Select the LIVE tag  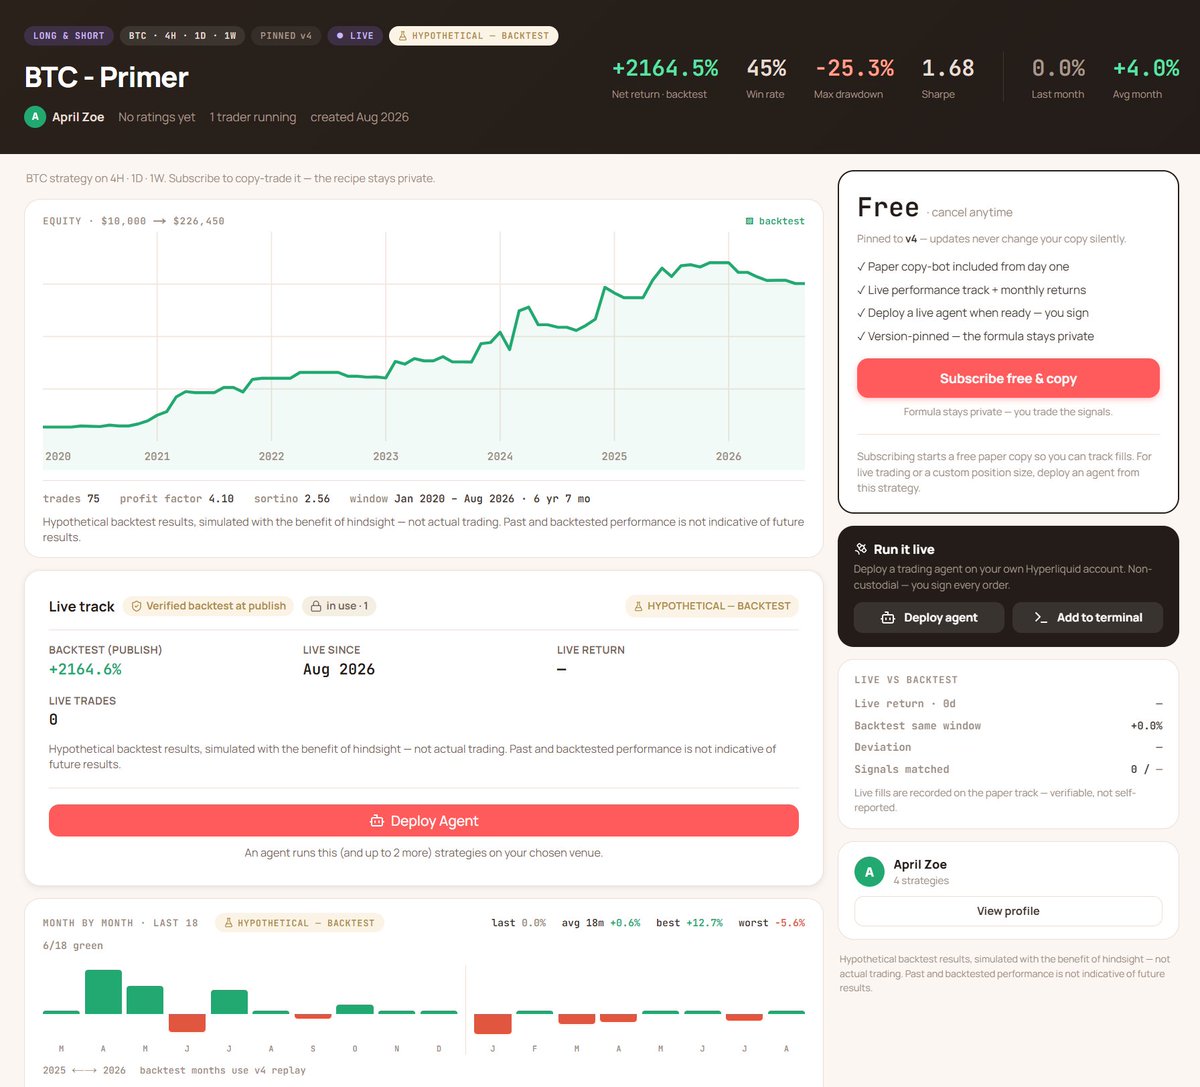[x=355, y=36]
